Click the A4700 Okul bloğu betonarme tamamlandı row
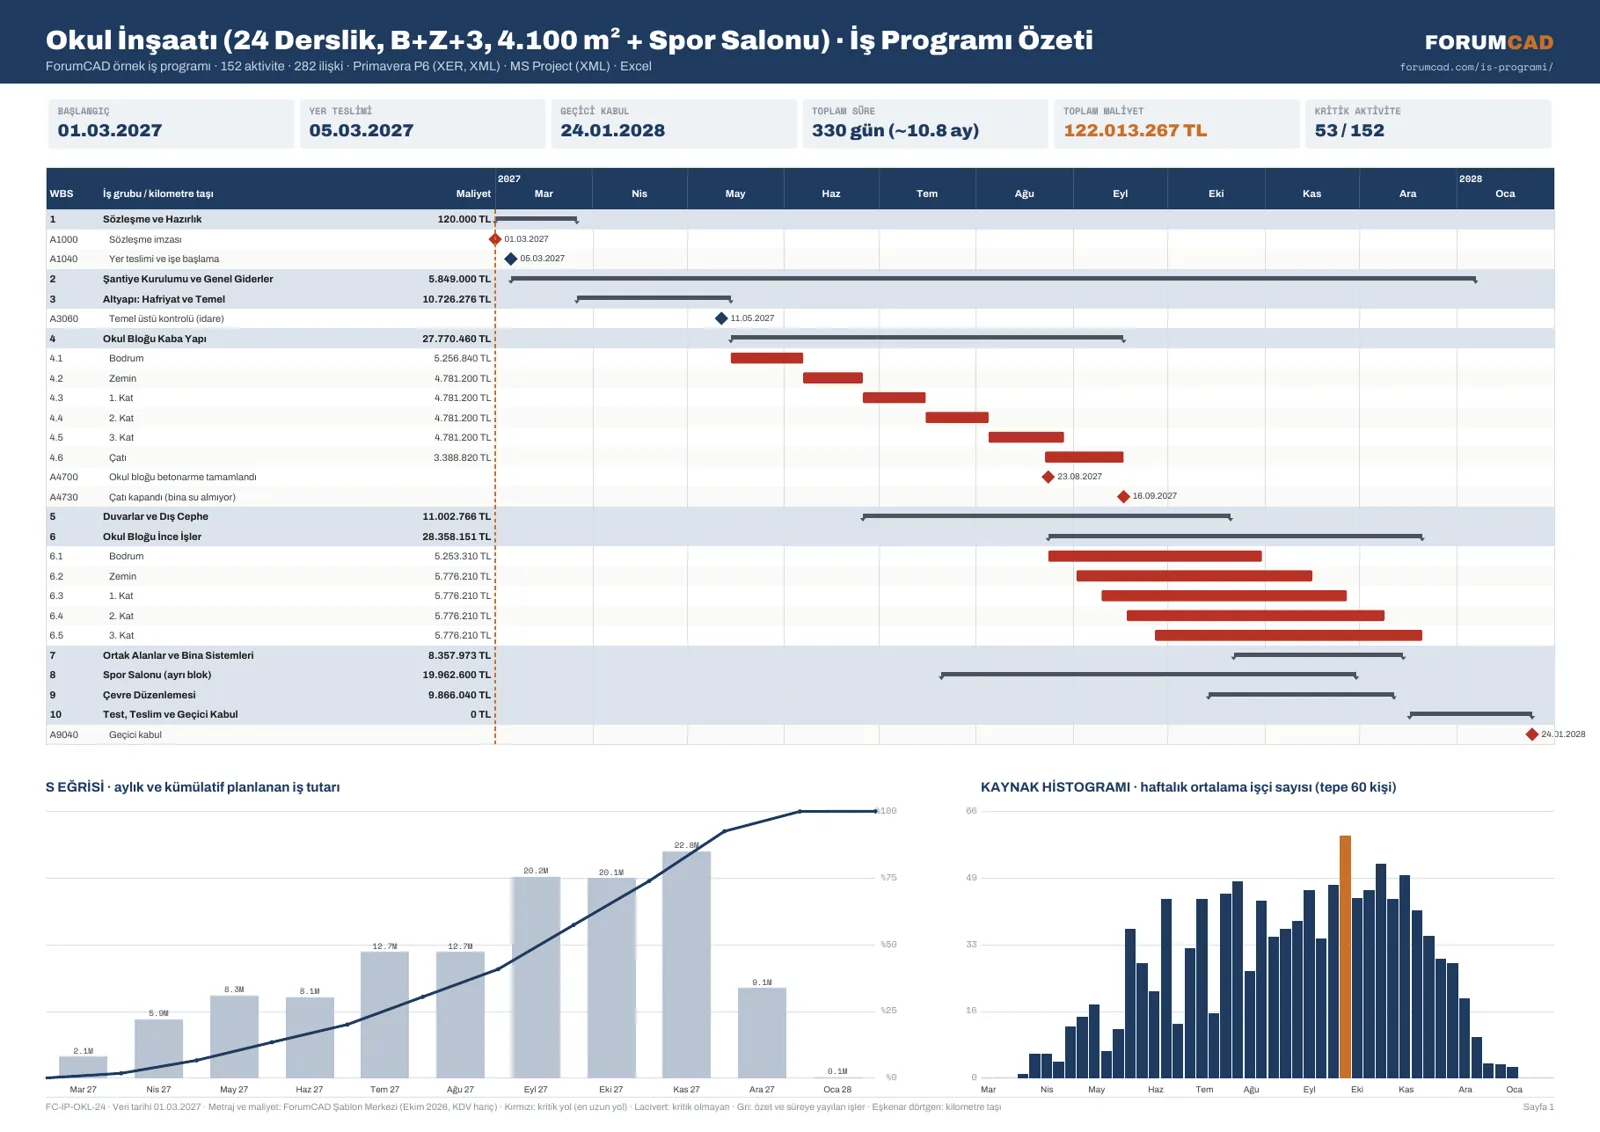Screen dimensions: 1600x1132 pos(800,477)
